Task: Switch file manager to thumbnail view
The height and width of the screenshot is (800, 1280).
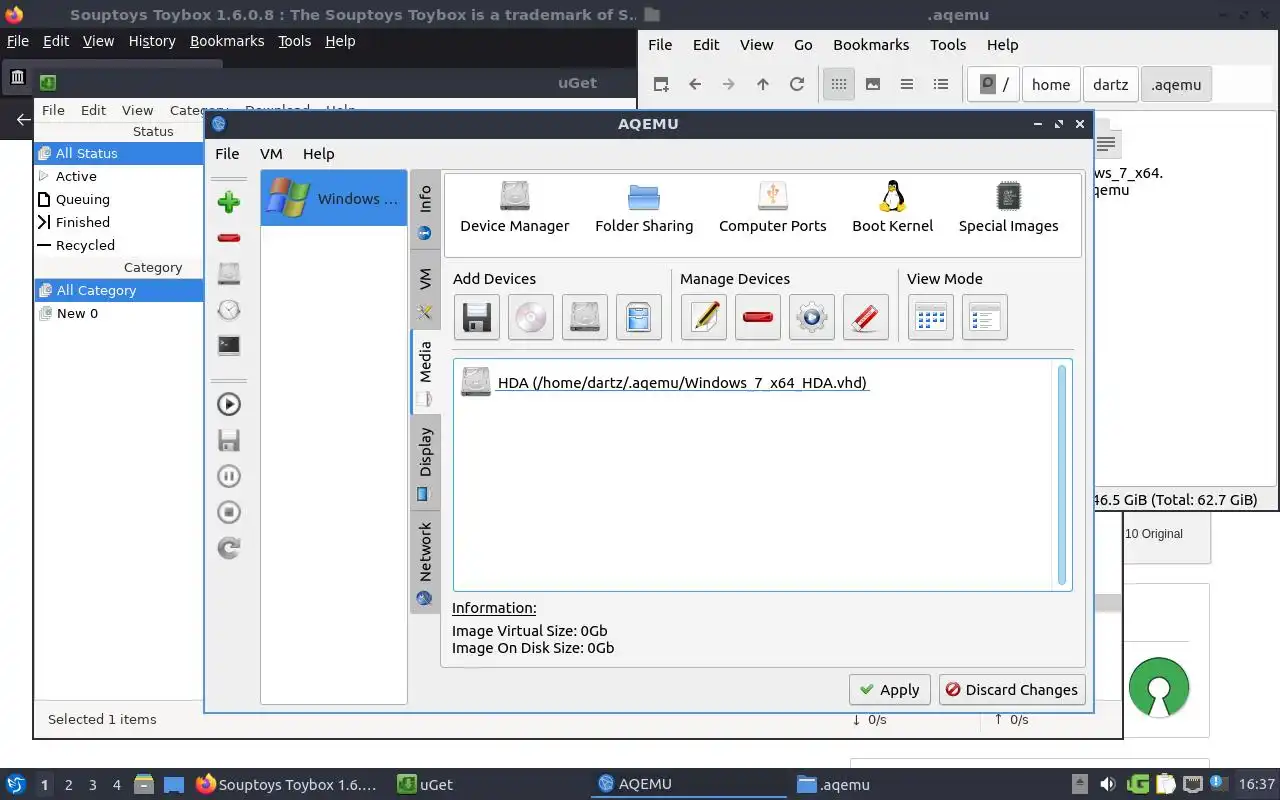Action: click(873, 84)
